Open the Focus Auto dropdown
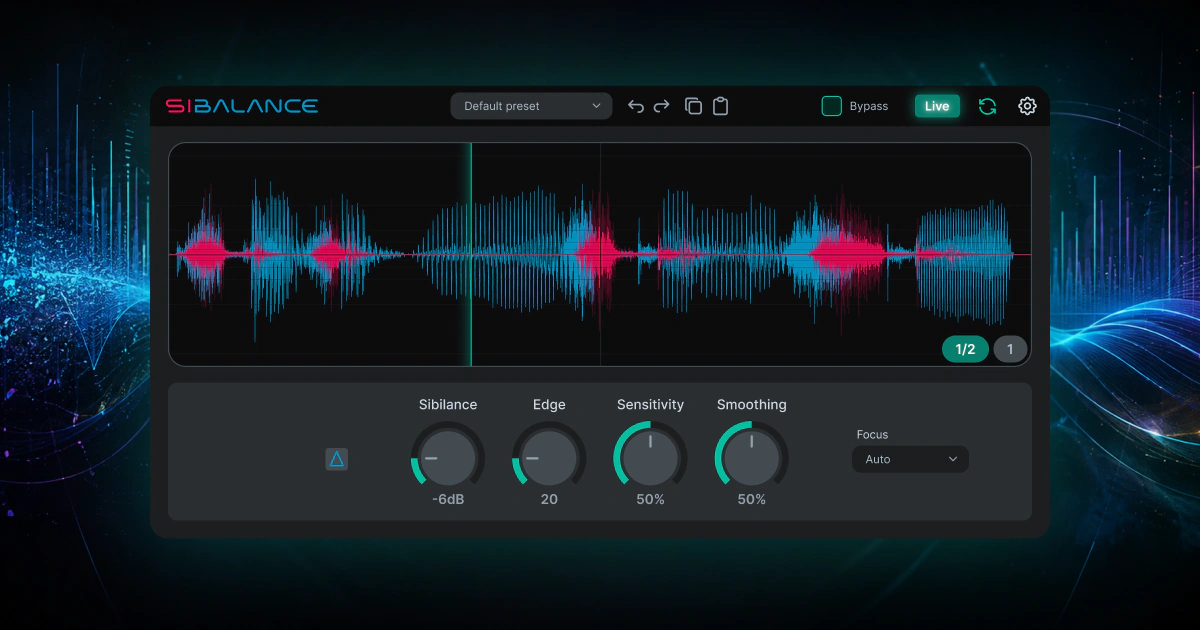 (x=910, y=459)
